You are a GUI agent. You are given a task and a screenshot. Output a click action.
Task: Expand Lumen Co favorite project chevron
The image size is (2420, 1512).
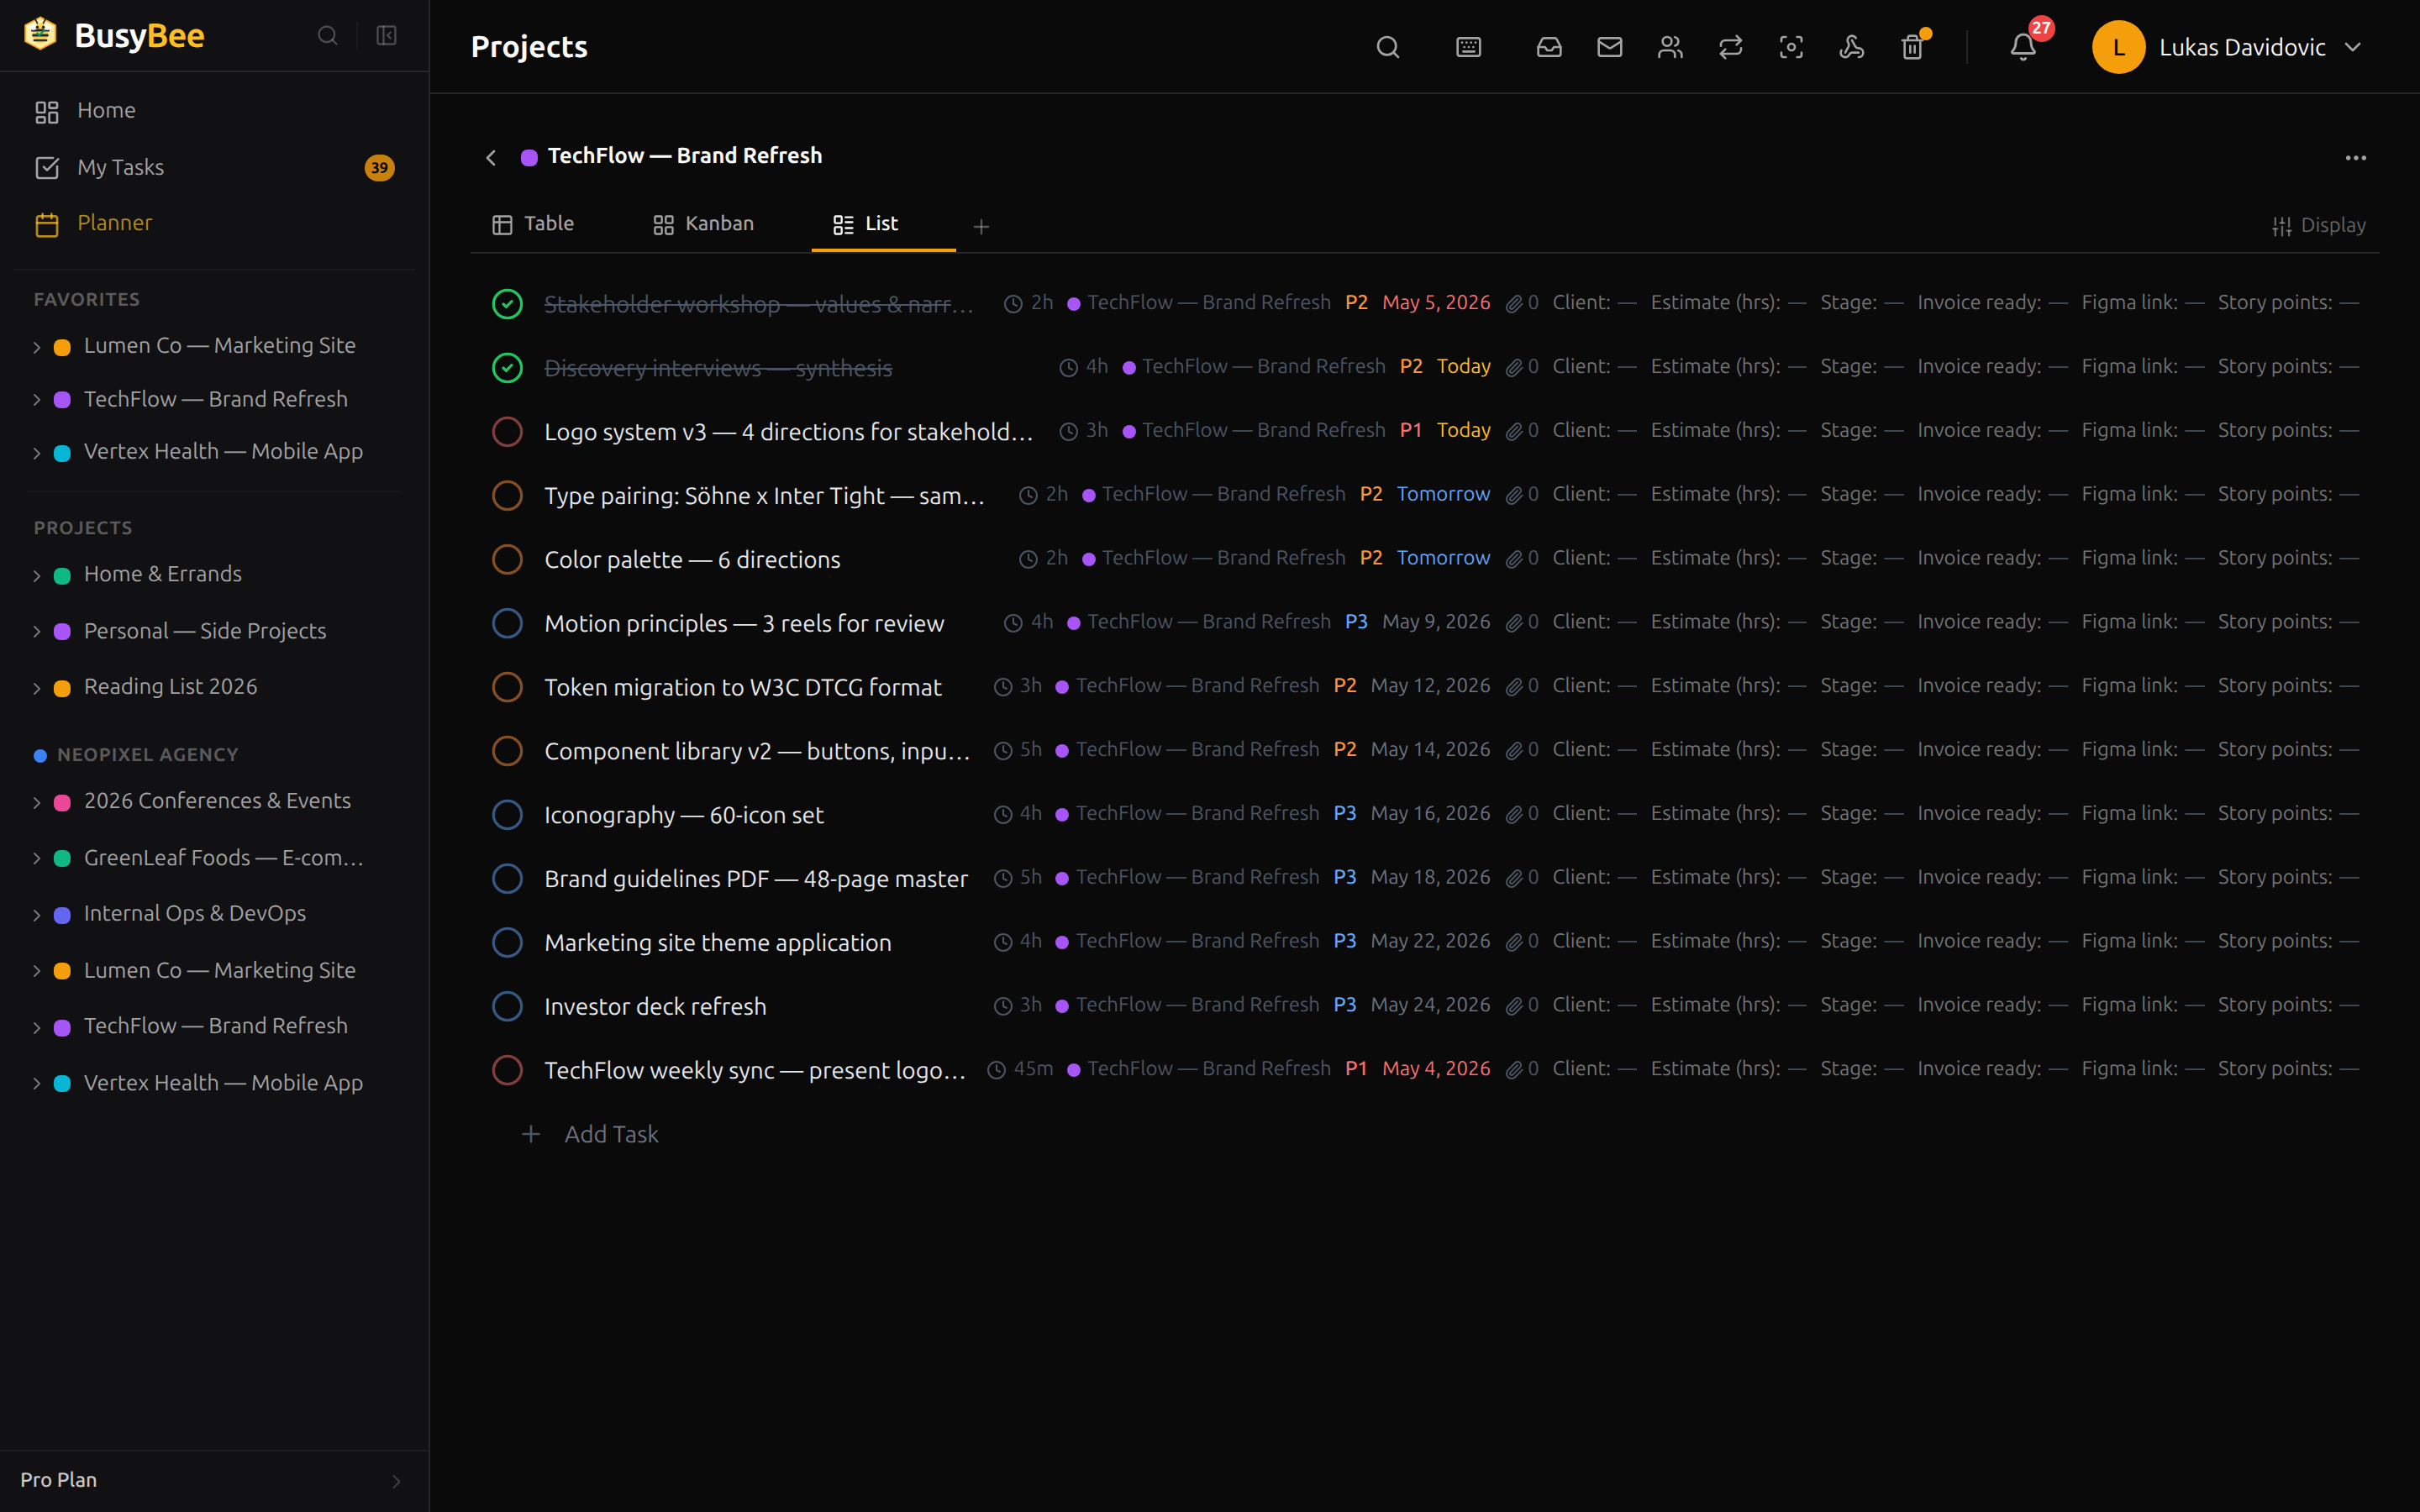pos(37,347)
